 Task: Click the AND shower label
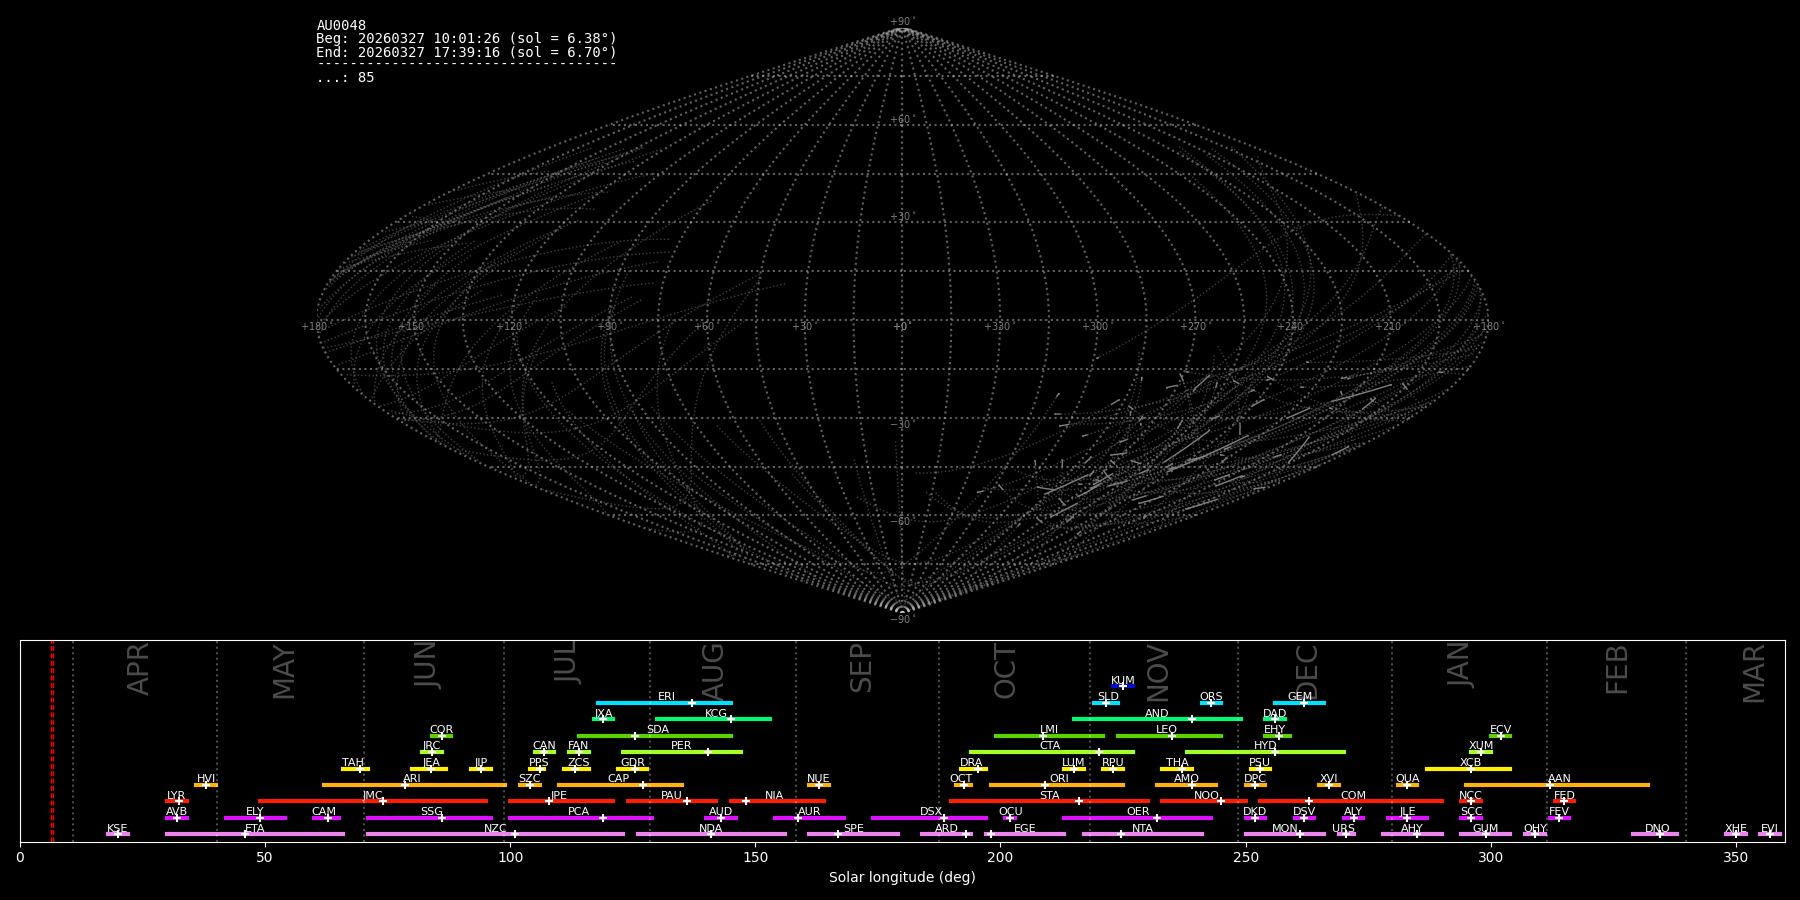[1157, 714]
